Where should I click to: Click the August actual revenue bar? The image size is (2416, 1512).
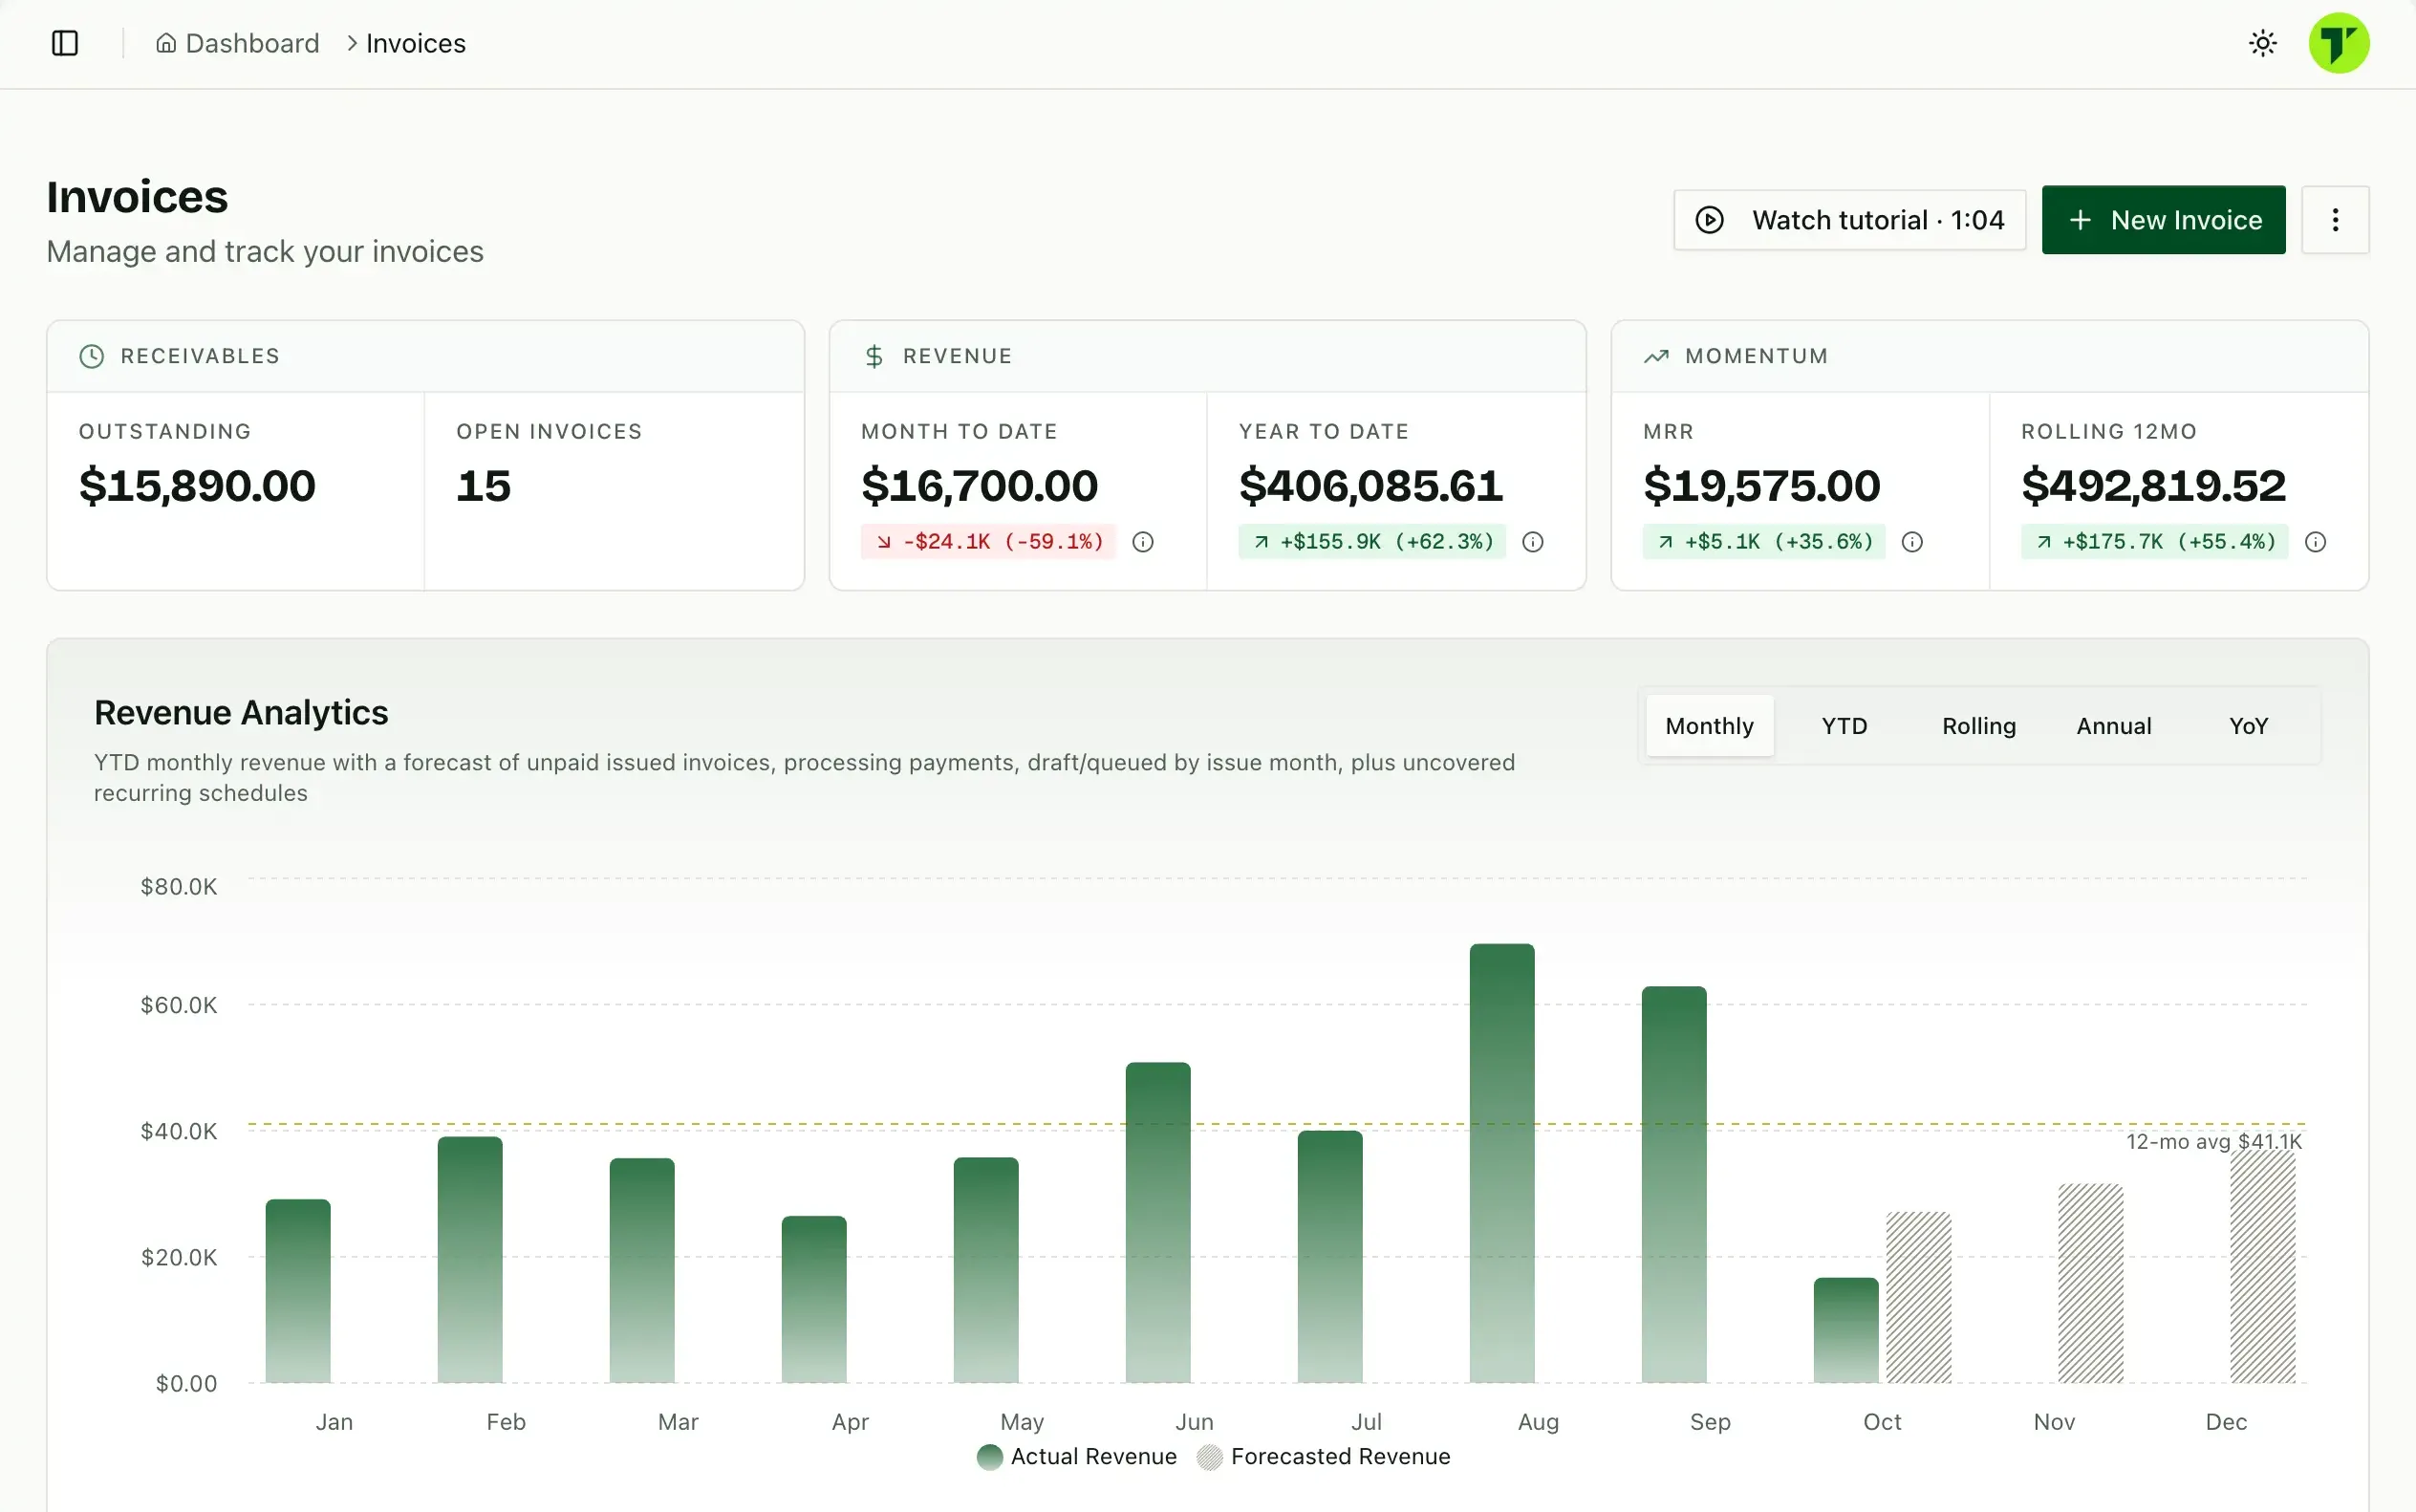point(1502,1164)
